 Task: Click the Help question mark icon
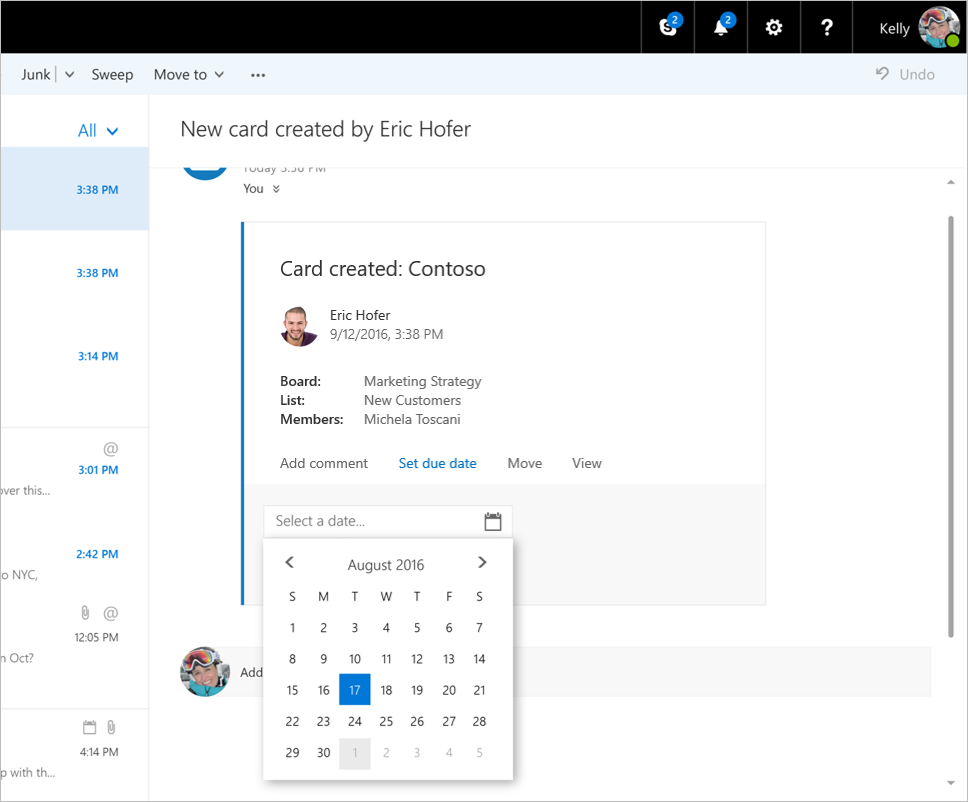[826, 28]
